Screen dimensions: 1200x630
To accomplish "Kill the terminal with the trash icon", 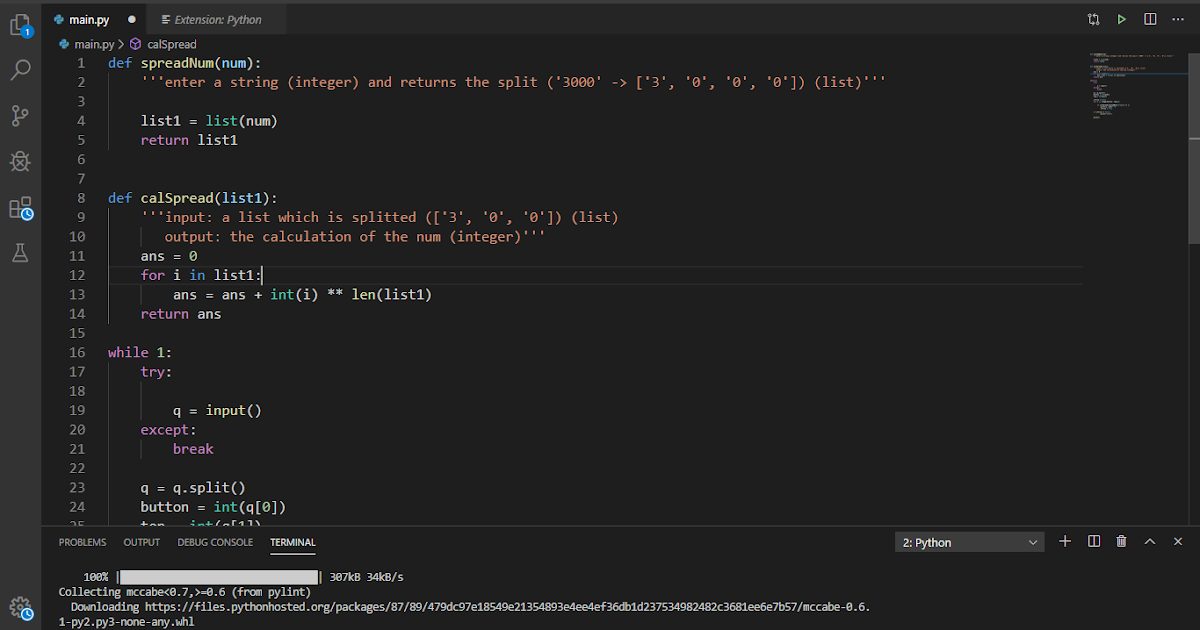I will click(x=1122, y=541).
